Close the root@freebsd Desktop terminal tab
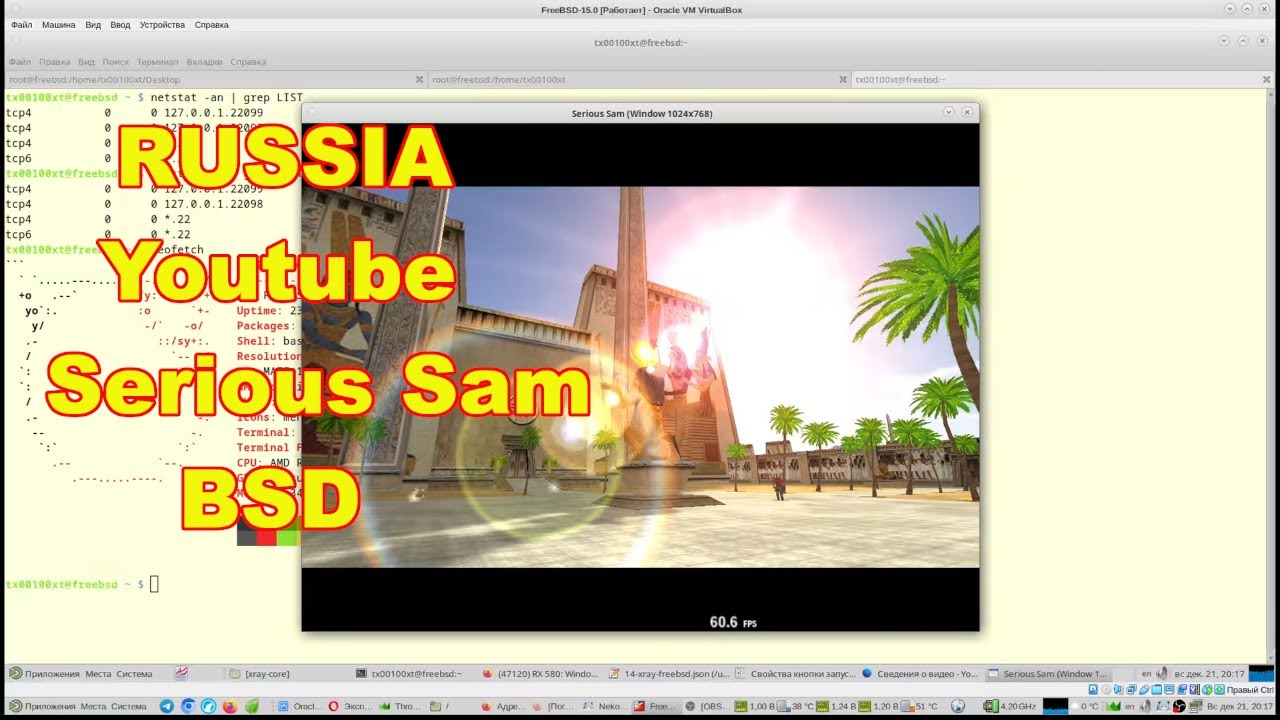The width and height of the screenshot is (1280, 720). [x=419, y=79]
